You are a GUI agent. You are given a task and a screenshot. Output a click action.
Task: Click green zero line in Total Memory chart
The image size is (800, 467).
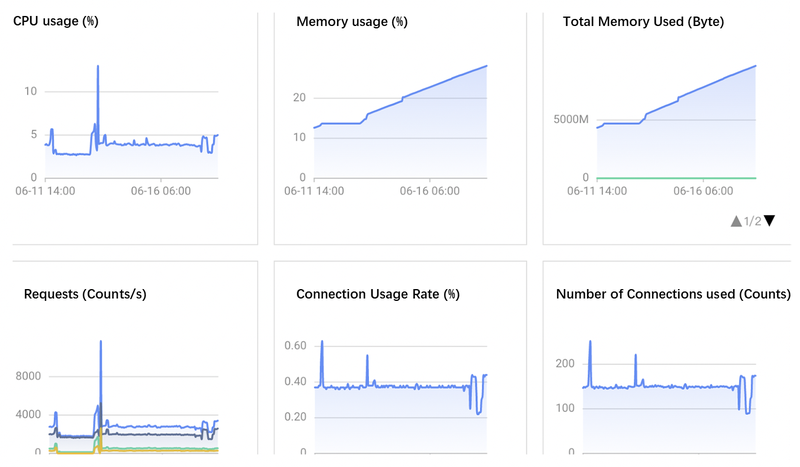click(676, 178)
